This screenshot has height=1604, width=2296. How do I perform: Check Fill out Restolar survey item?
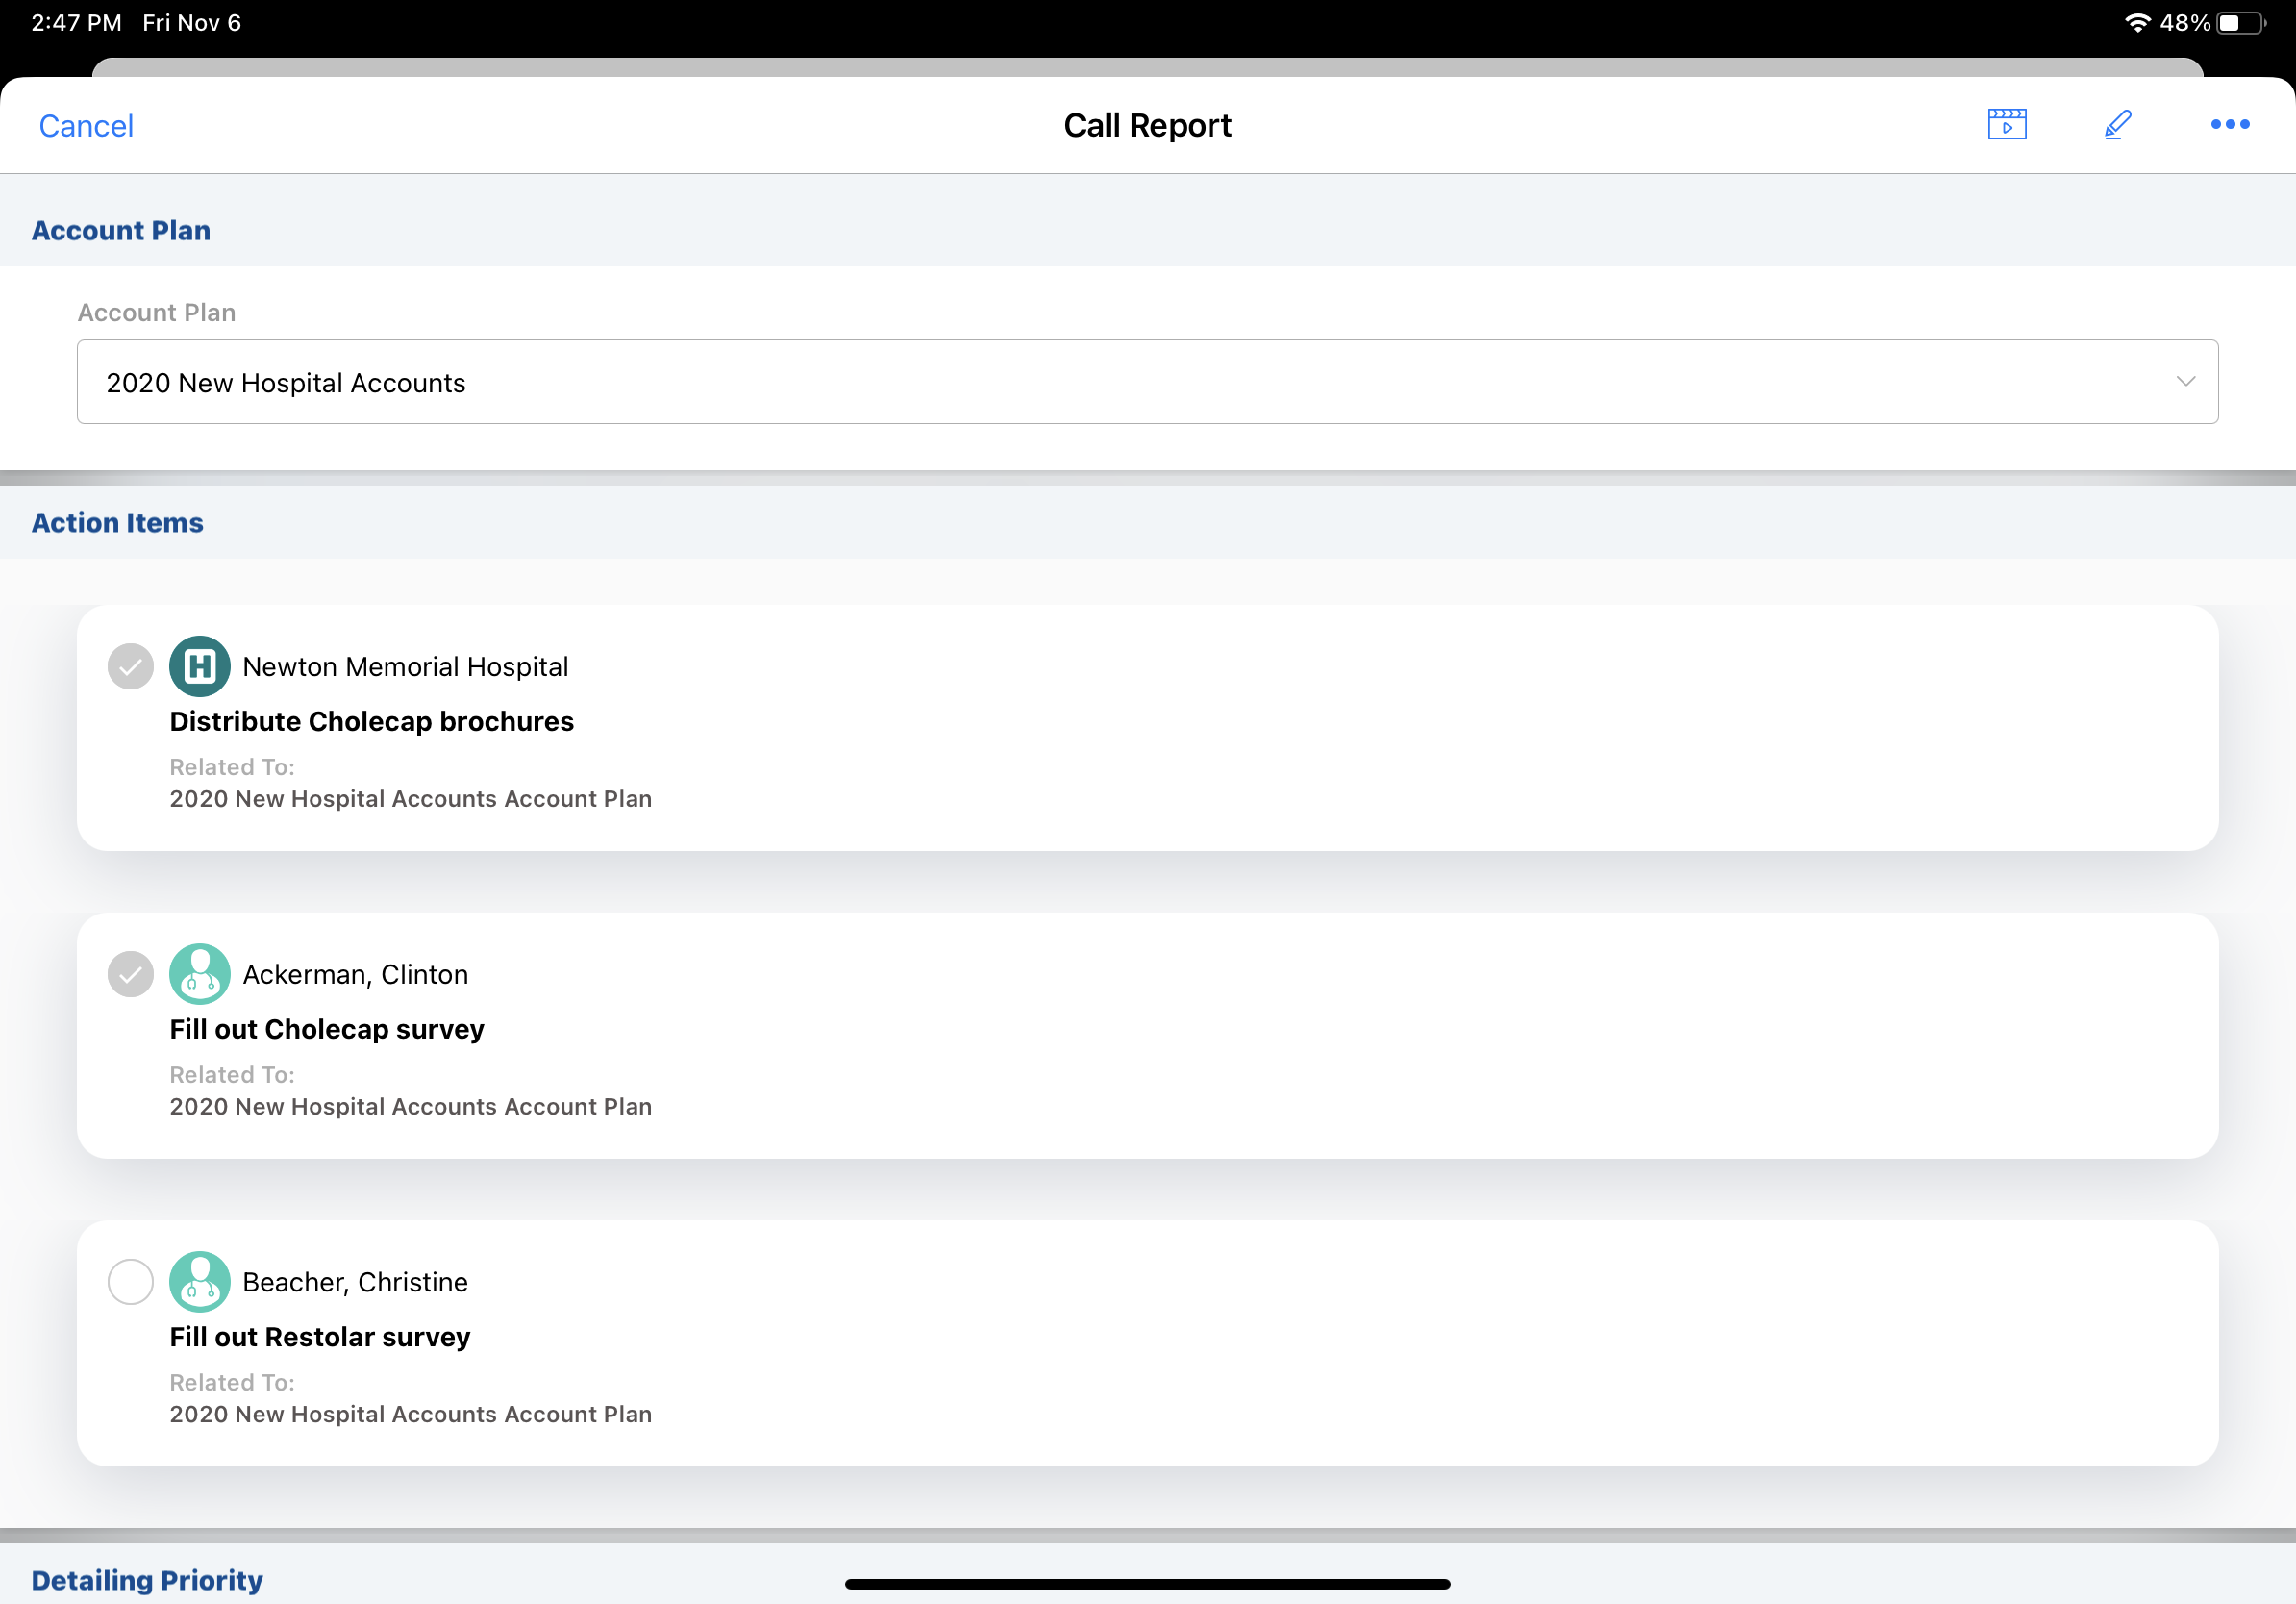[130, 1282]
